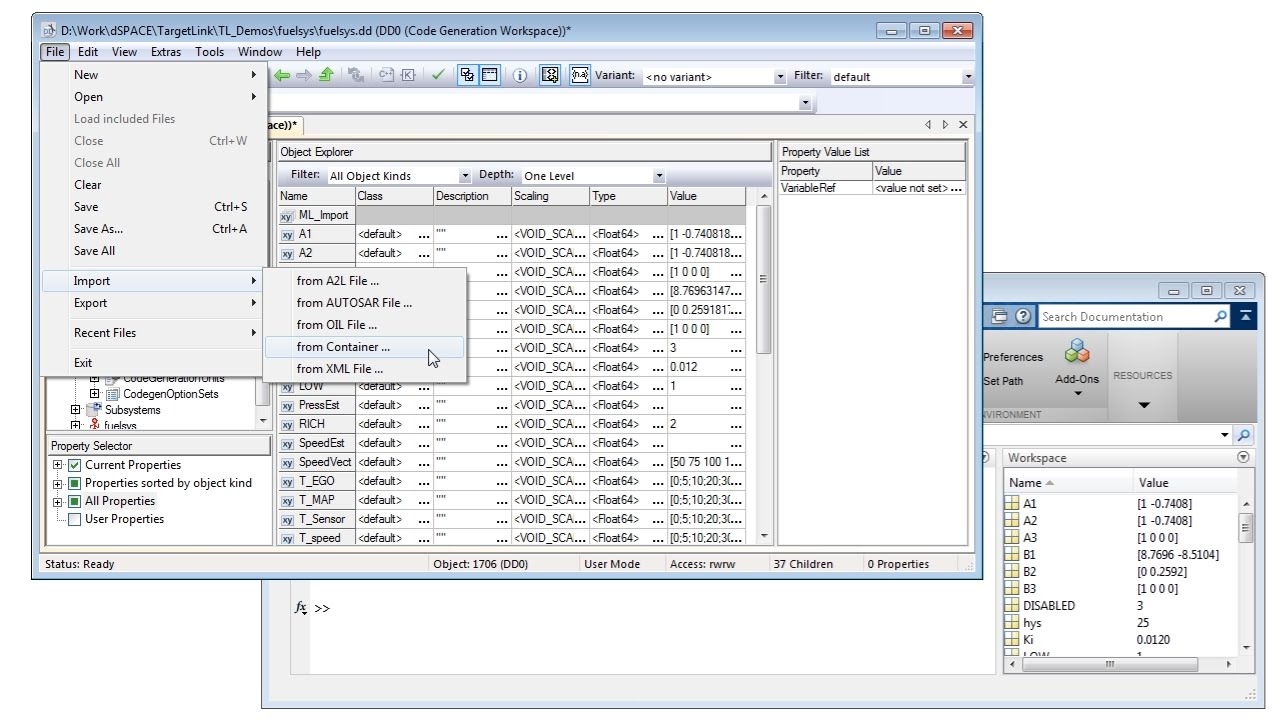Click the forward navigation arrow in toolbar
This screenshot has height=720, width=1280.
click(303, 75)
